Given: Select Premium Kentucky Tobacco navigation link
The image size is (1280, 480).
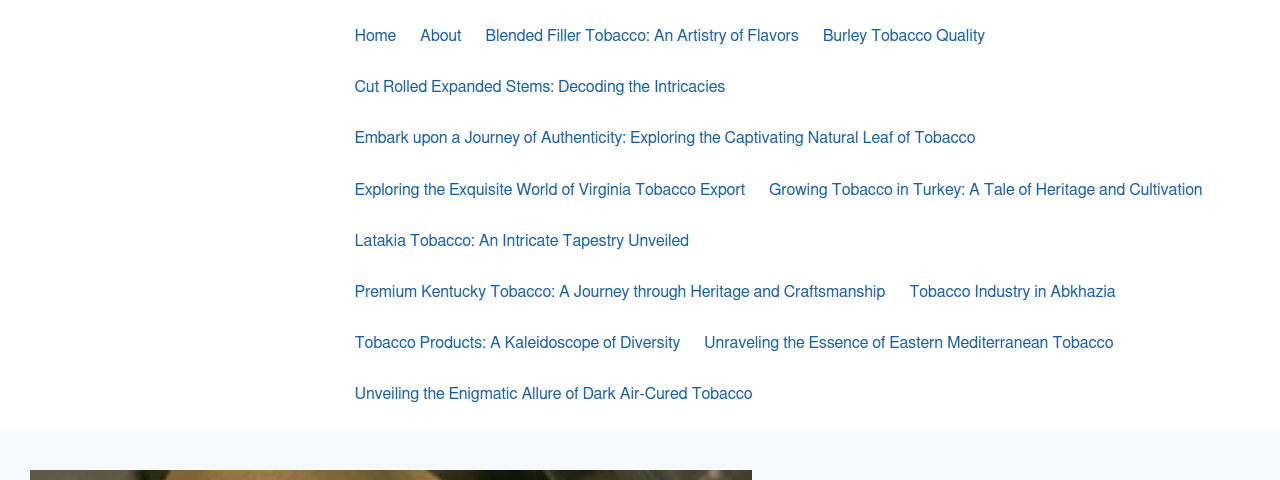Looking at the screenshot, I should [x=620, y=292].
